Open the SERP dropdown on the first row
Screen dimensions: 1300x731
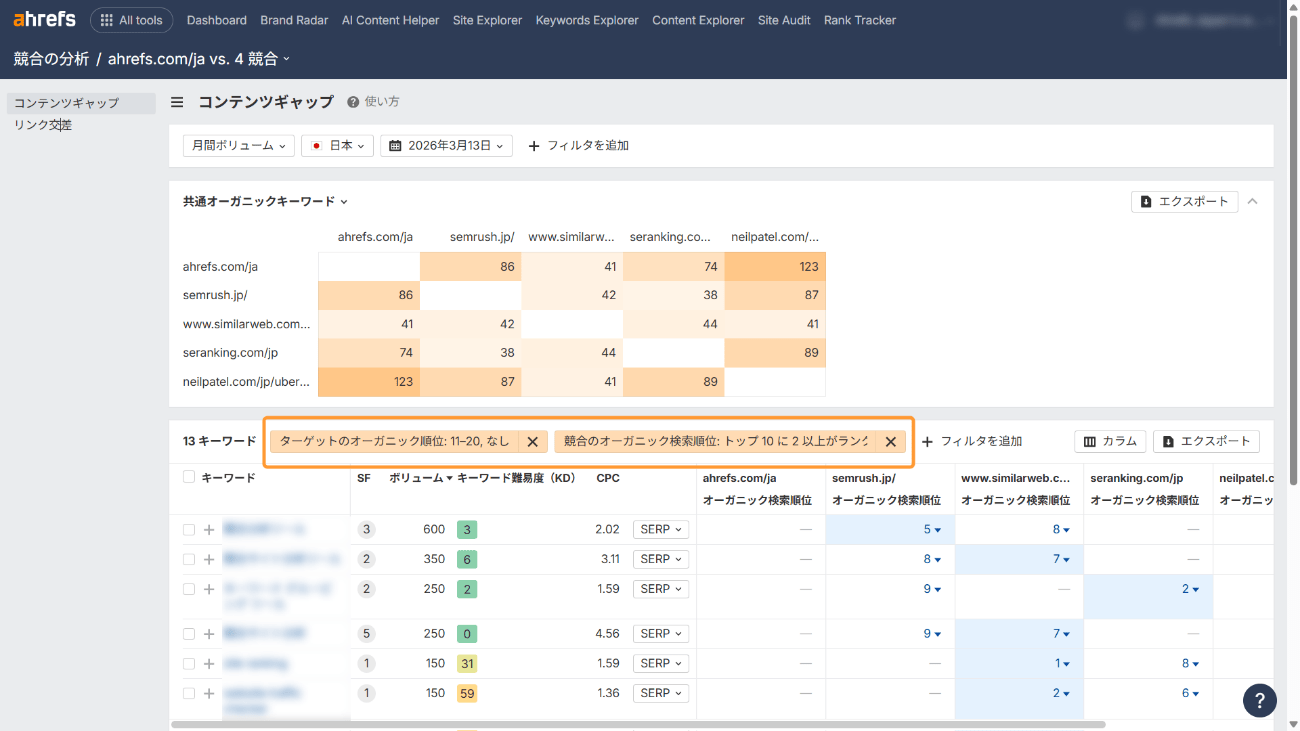tap(660, 529)
